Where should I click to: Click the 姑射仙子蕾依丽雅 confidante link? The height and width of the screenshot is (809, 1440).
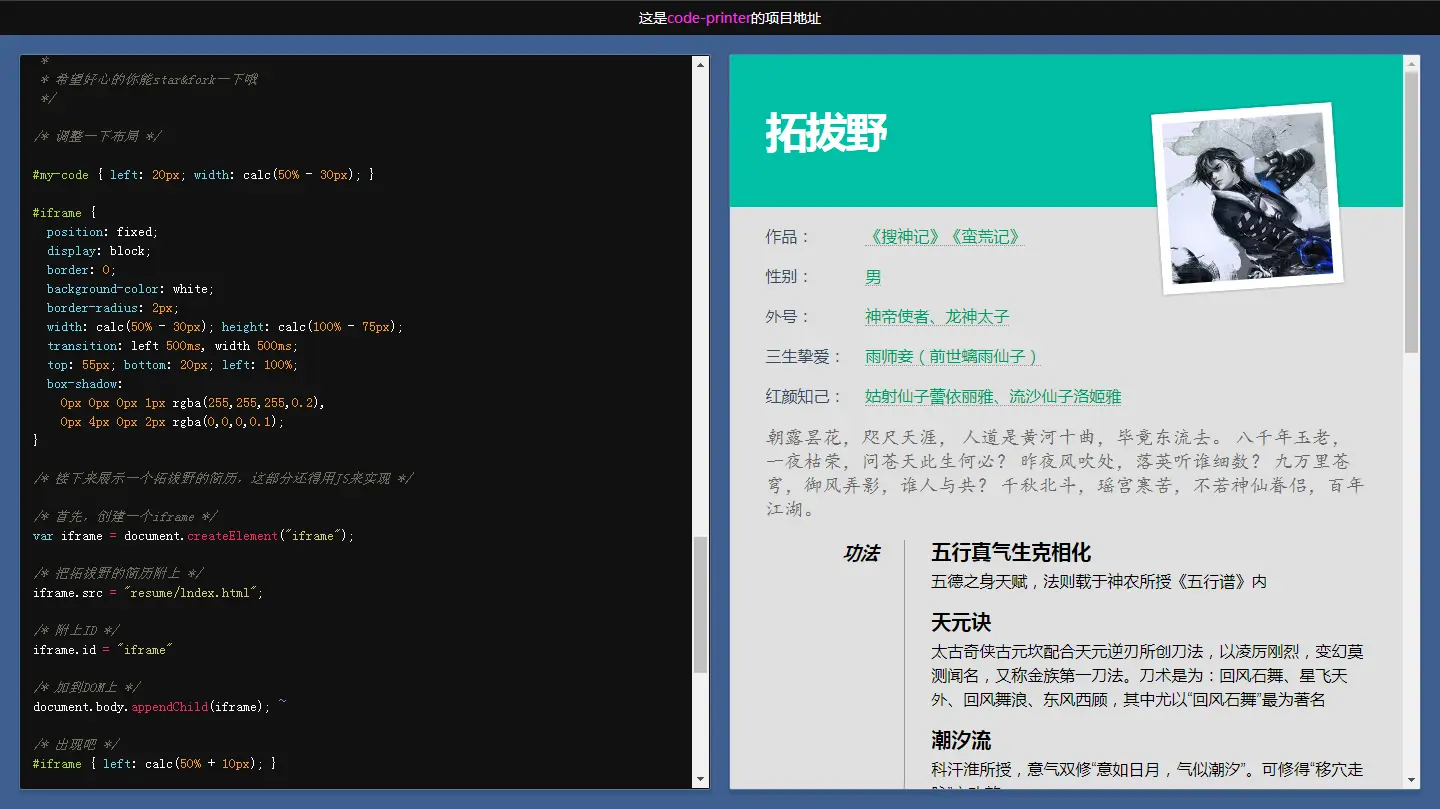coord(928,397)
